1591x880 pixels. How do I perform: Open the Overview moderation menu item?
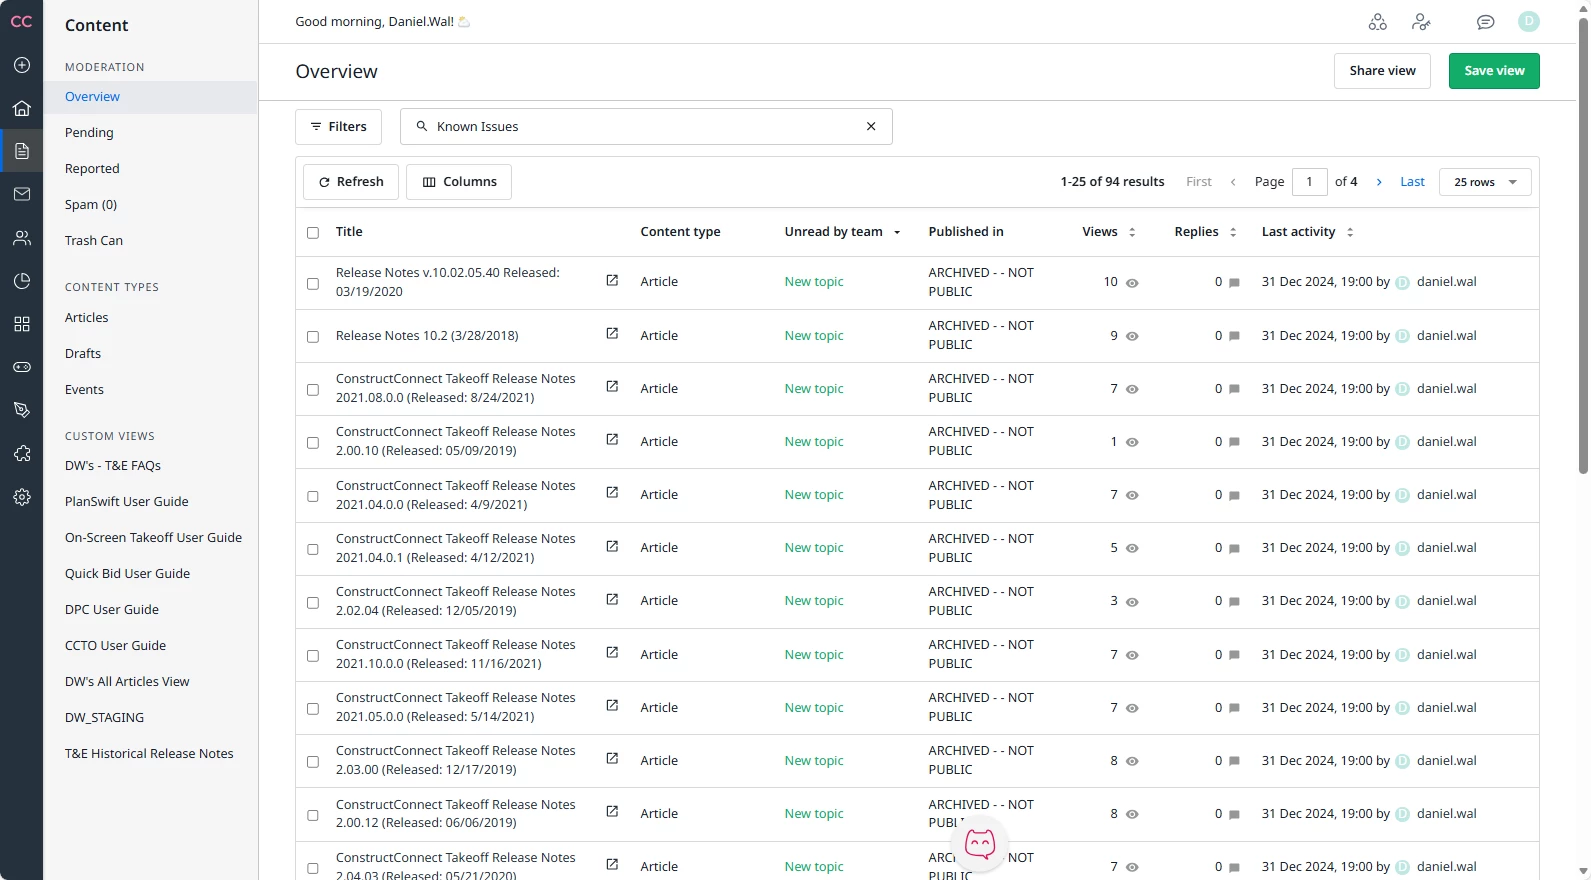pyautogui.click(x=150, y=97)
